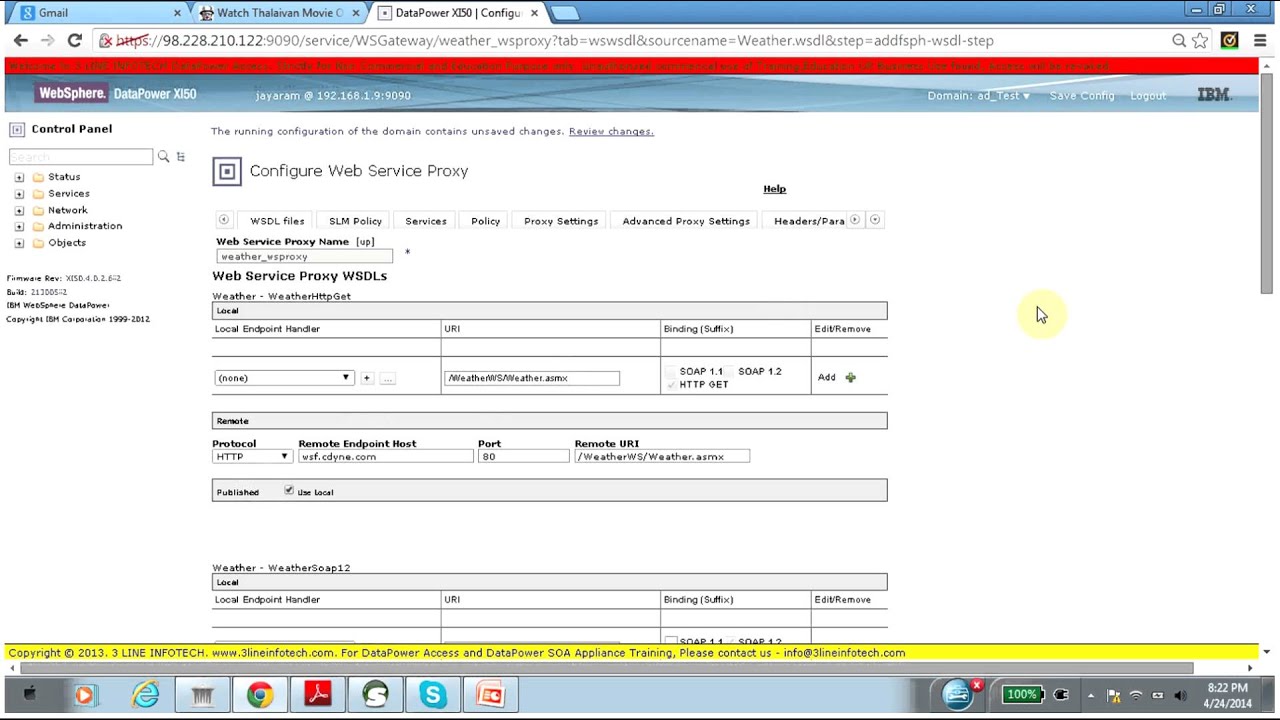Click the Review changes link
Image resolution: width=1280 pixels, height=720 pixels.
pyautogui.click(x=611, y=131)
